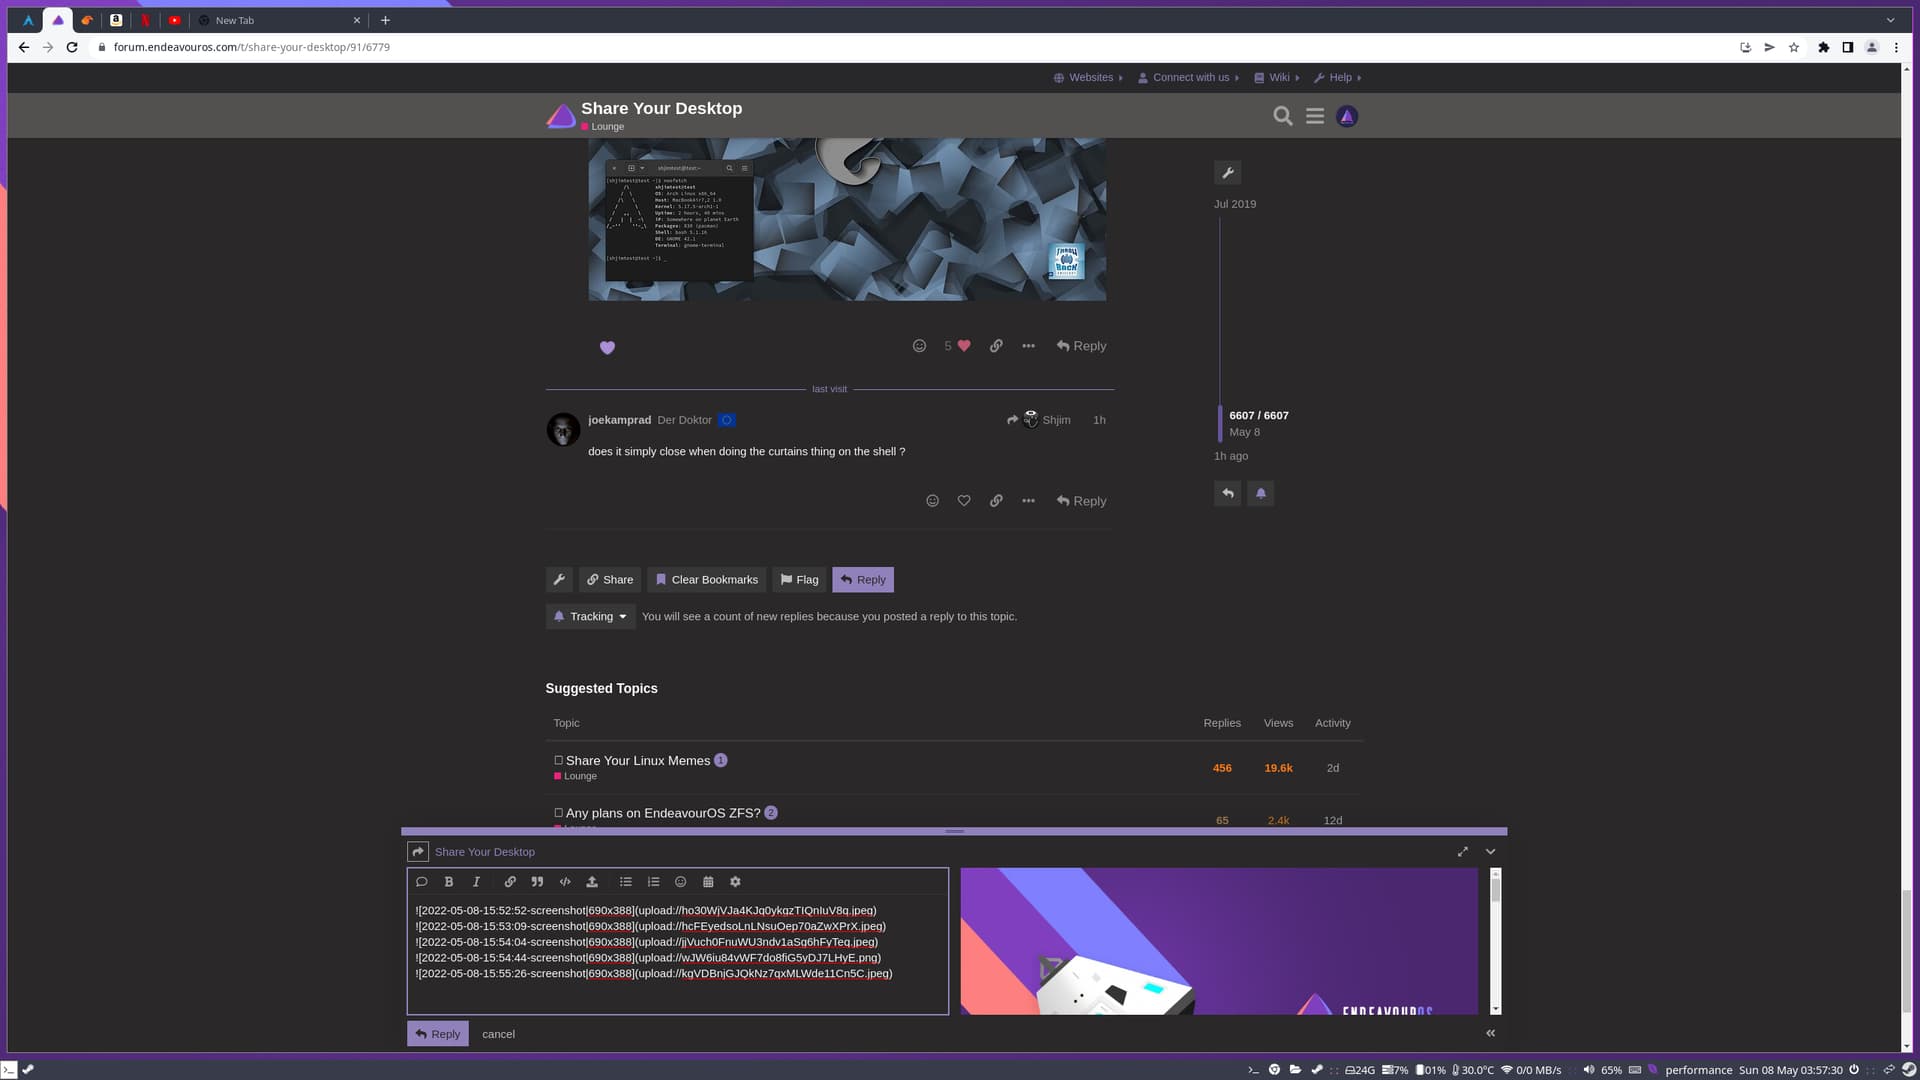The image size is (1920, 1080).
Task: Click the topic timeline scroller handle
Action: point(1220,423)
